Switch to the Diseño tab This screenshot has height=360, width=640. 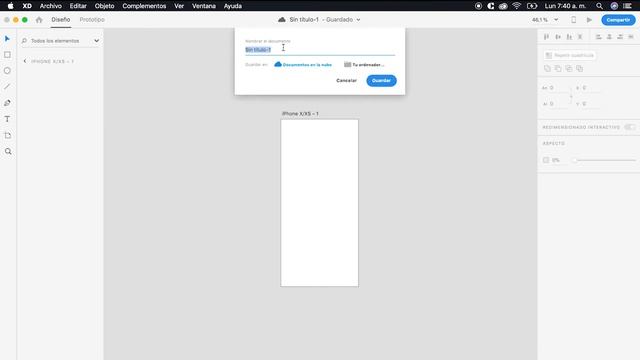(61, 20)
